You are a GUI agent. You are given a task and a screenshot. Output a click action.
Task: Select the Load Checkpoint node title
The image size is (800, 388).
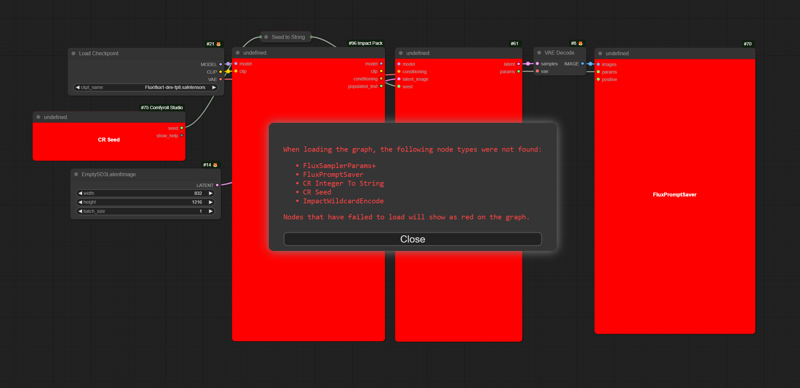[x=99, y=53]
